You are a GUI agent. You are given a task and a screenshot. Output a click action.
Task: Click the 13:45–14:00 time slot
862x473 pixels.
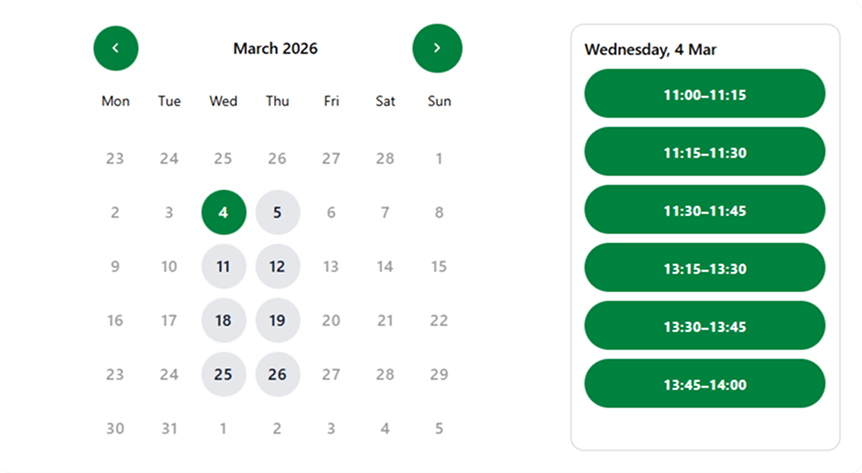pos(704,384)
